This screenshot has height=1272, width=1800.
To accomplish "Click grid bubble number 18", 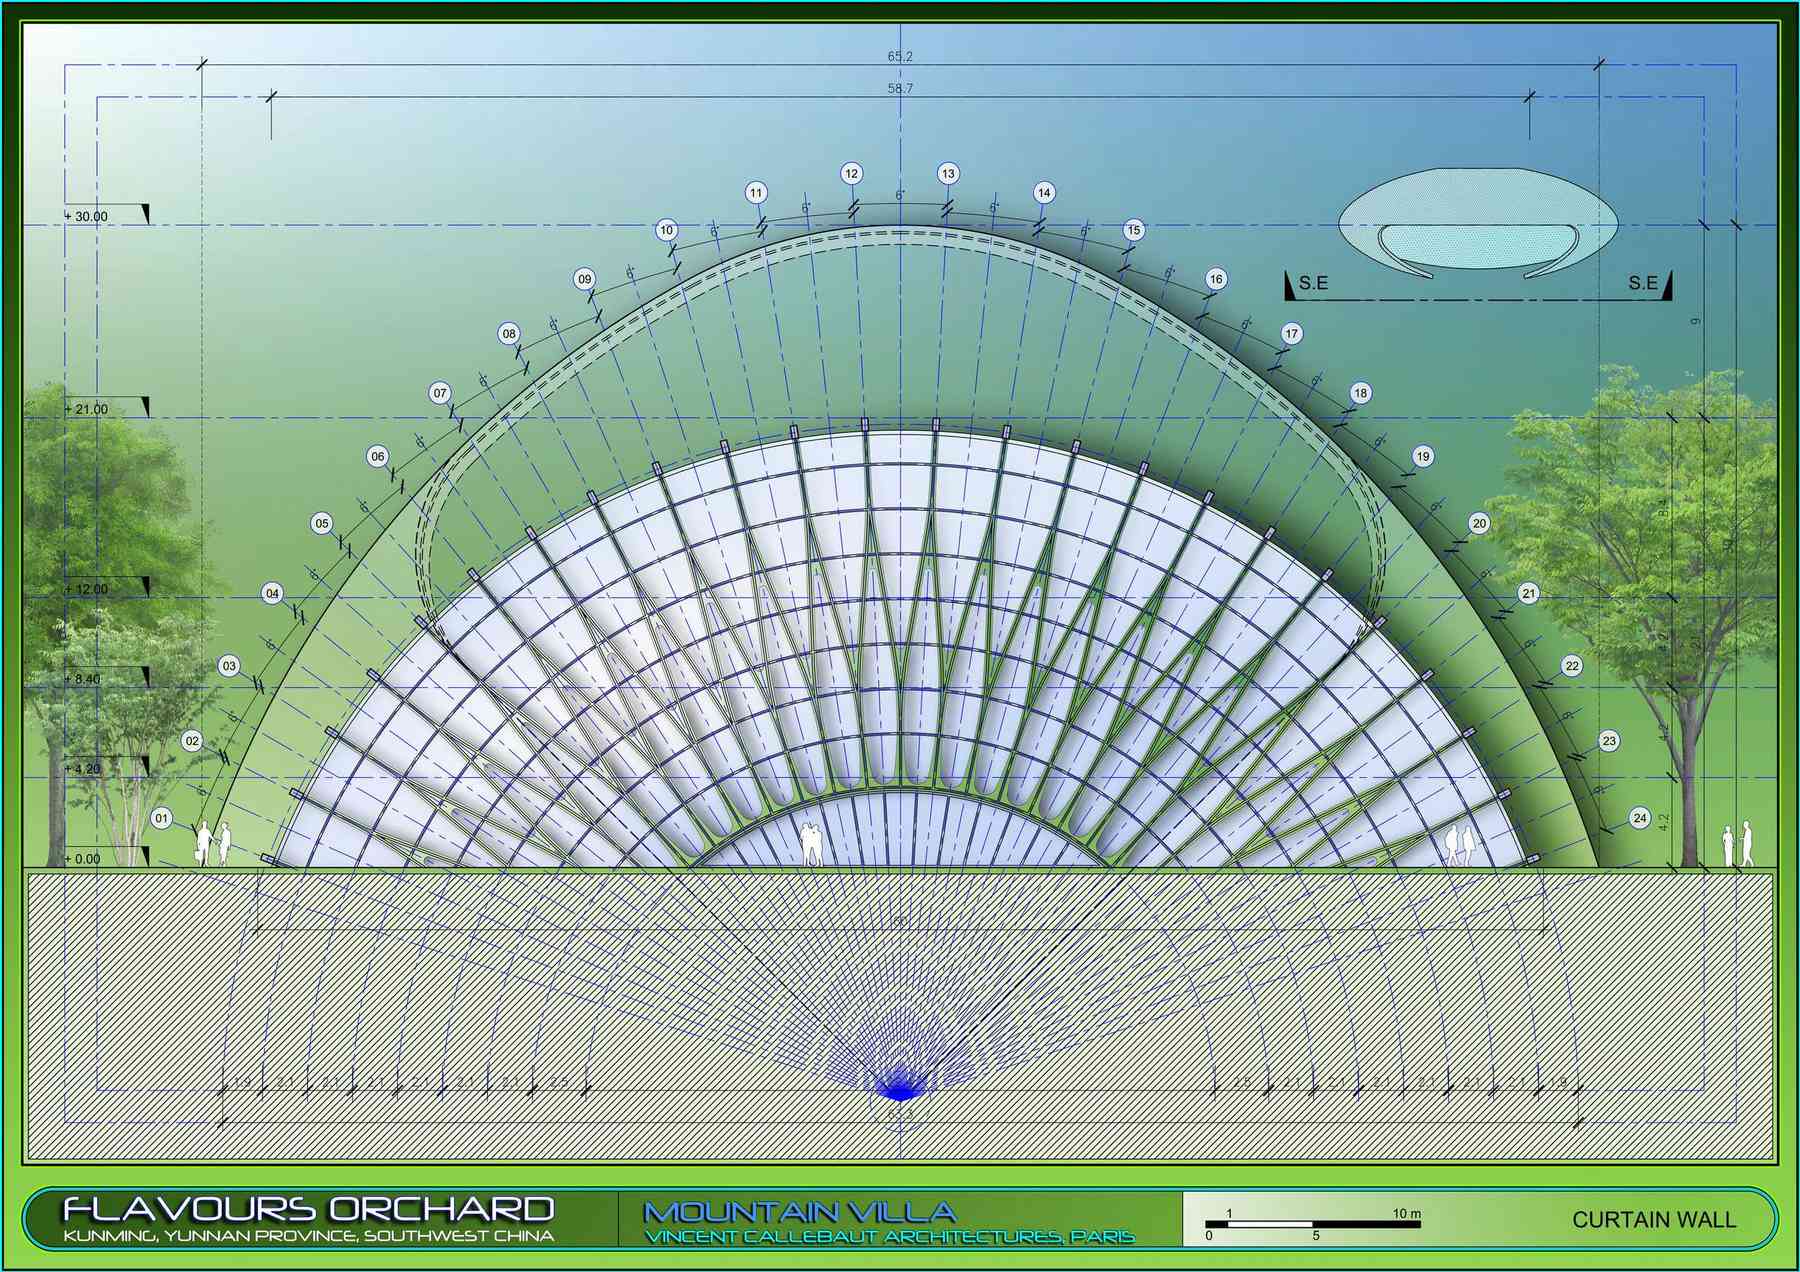I will [1360, 393].
